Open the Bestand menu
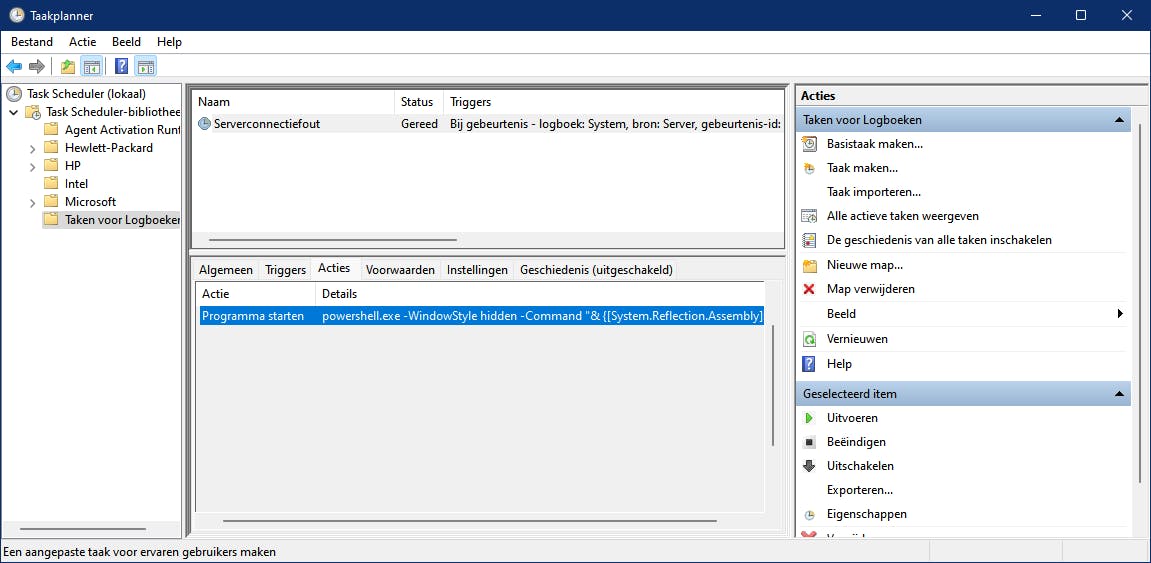 [x=32, y=42]
